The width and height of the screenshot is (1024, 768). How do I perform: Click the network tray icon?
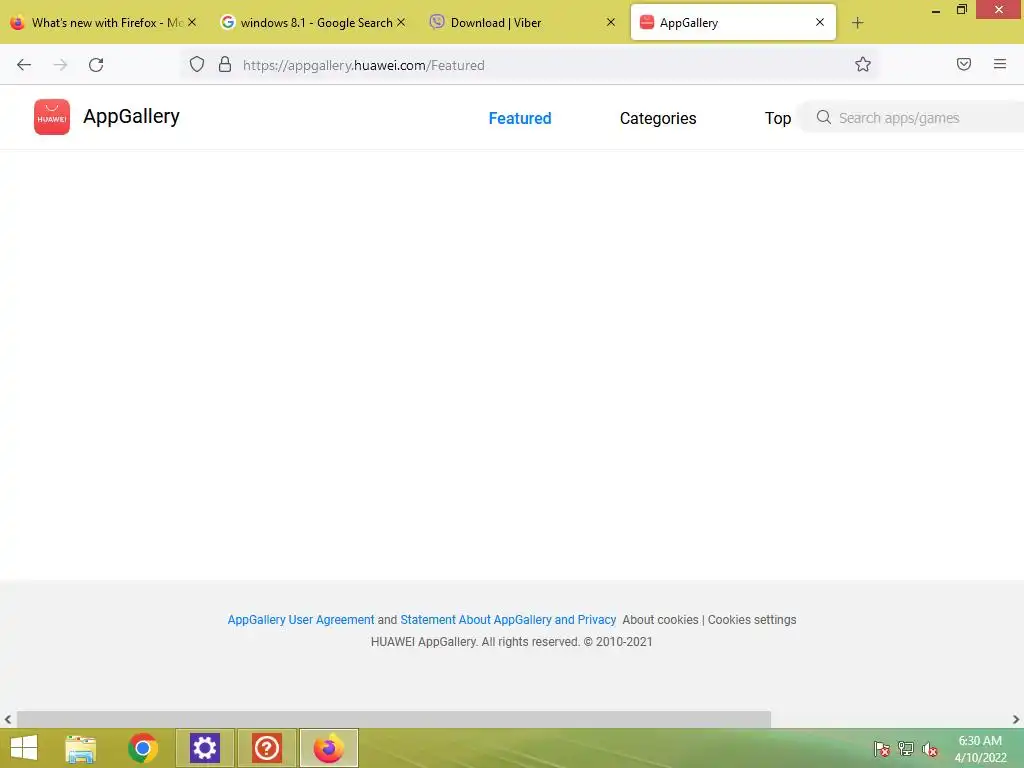[905, 749]
